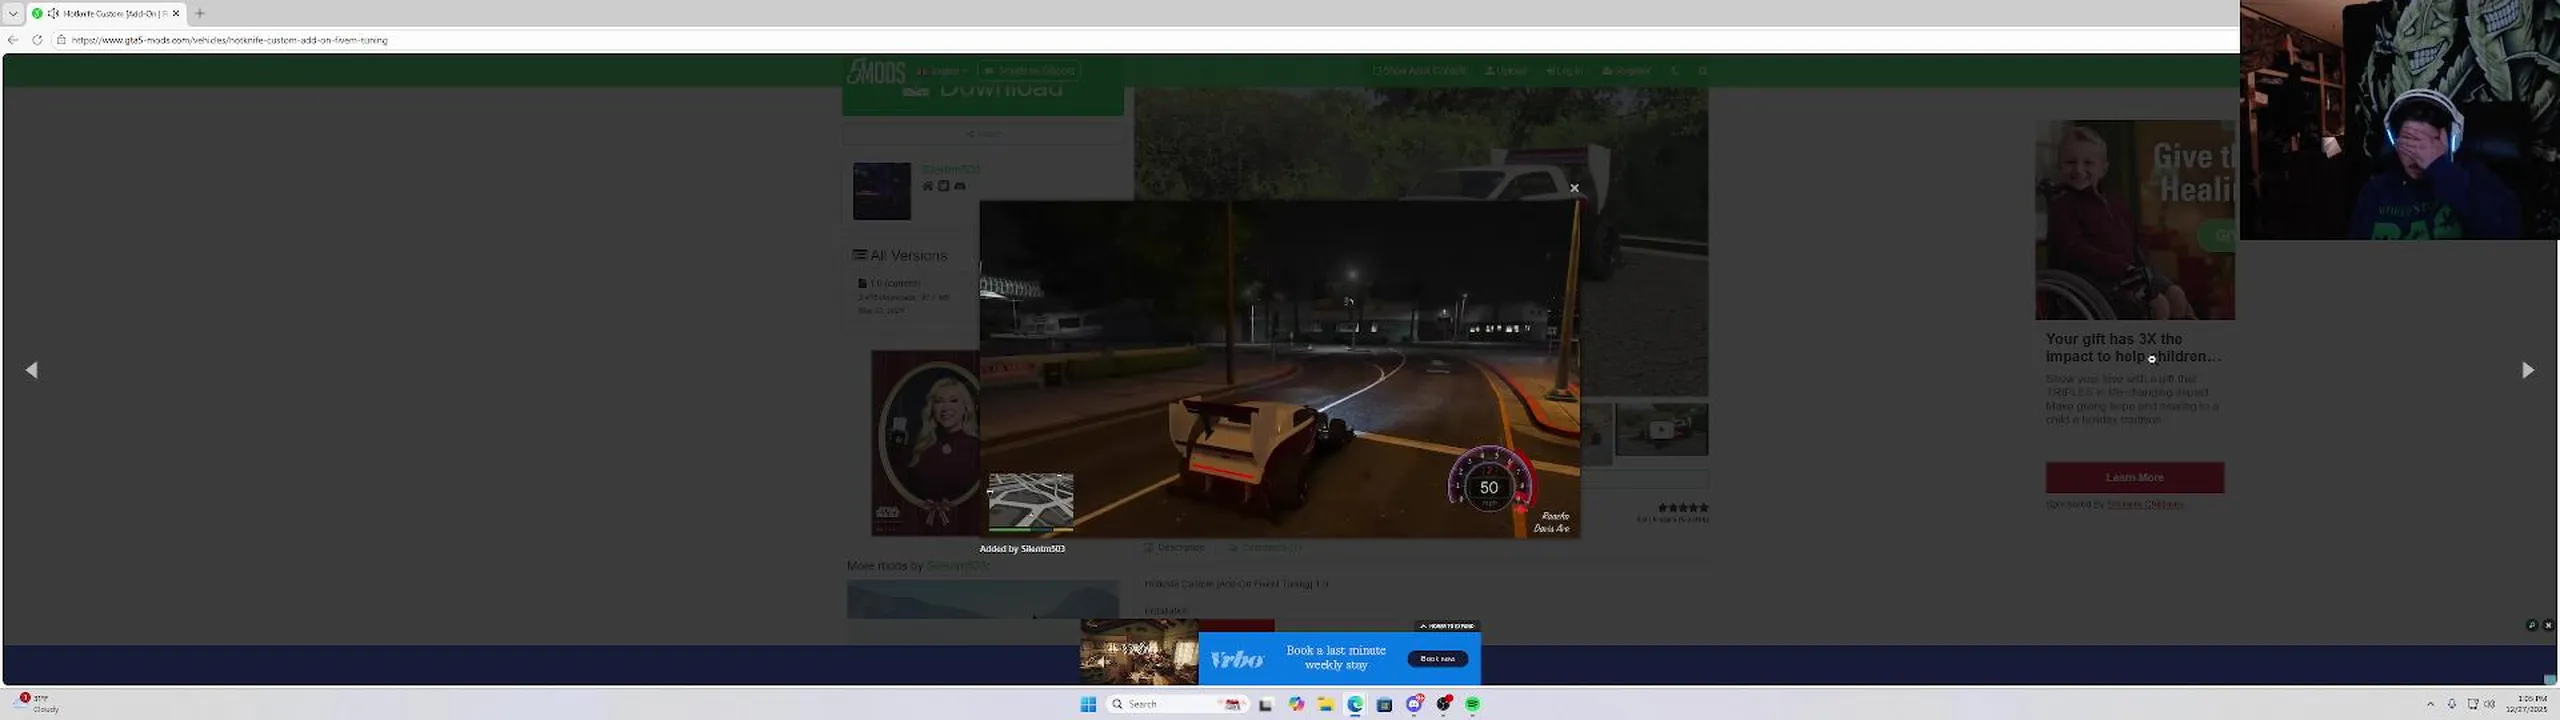Select version 1.0 (current) entry
Viewport: 2560px width, 720px height.
[x=889, y=283]
